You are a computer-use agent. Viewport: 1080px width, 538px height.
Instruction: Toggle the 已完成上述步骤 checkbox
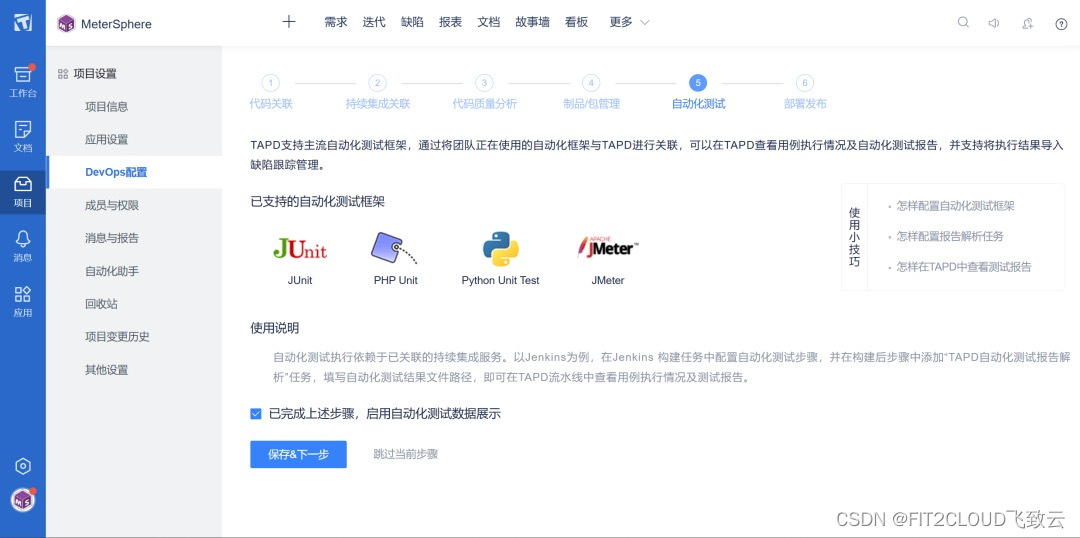point(256,414)
